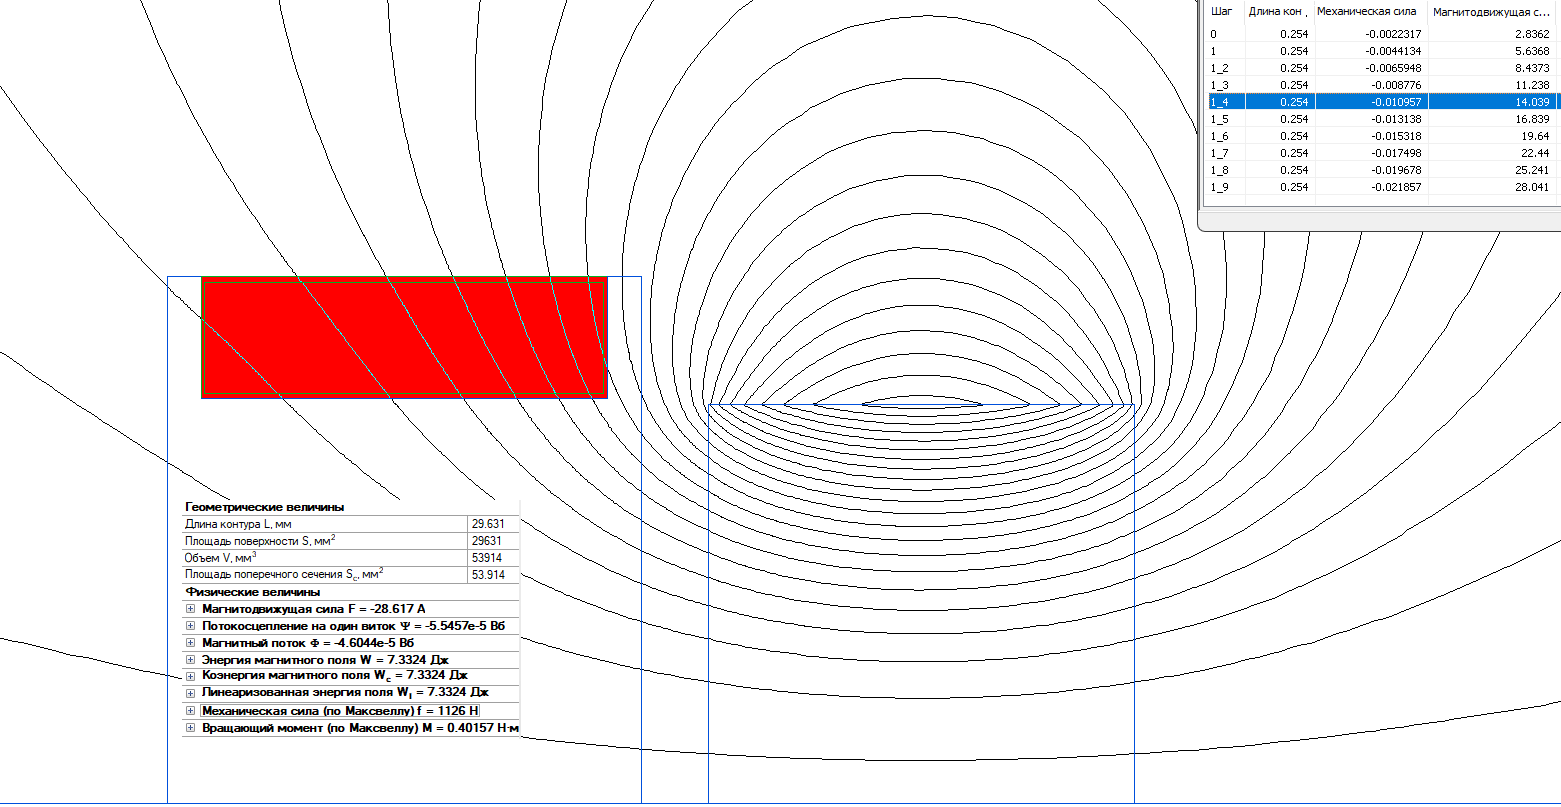1561x807 pixels.
Task: Expand the 'Коэнергия магнитного поля' row
Action: [x=190, y=675]
